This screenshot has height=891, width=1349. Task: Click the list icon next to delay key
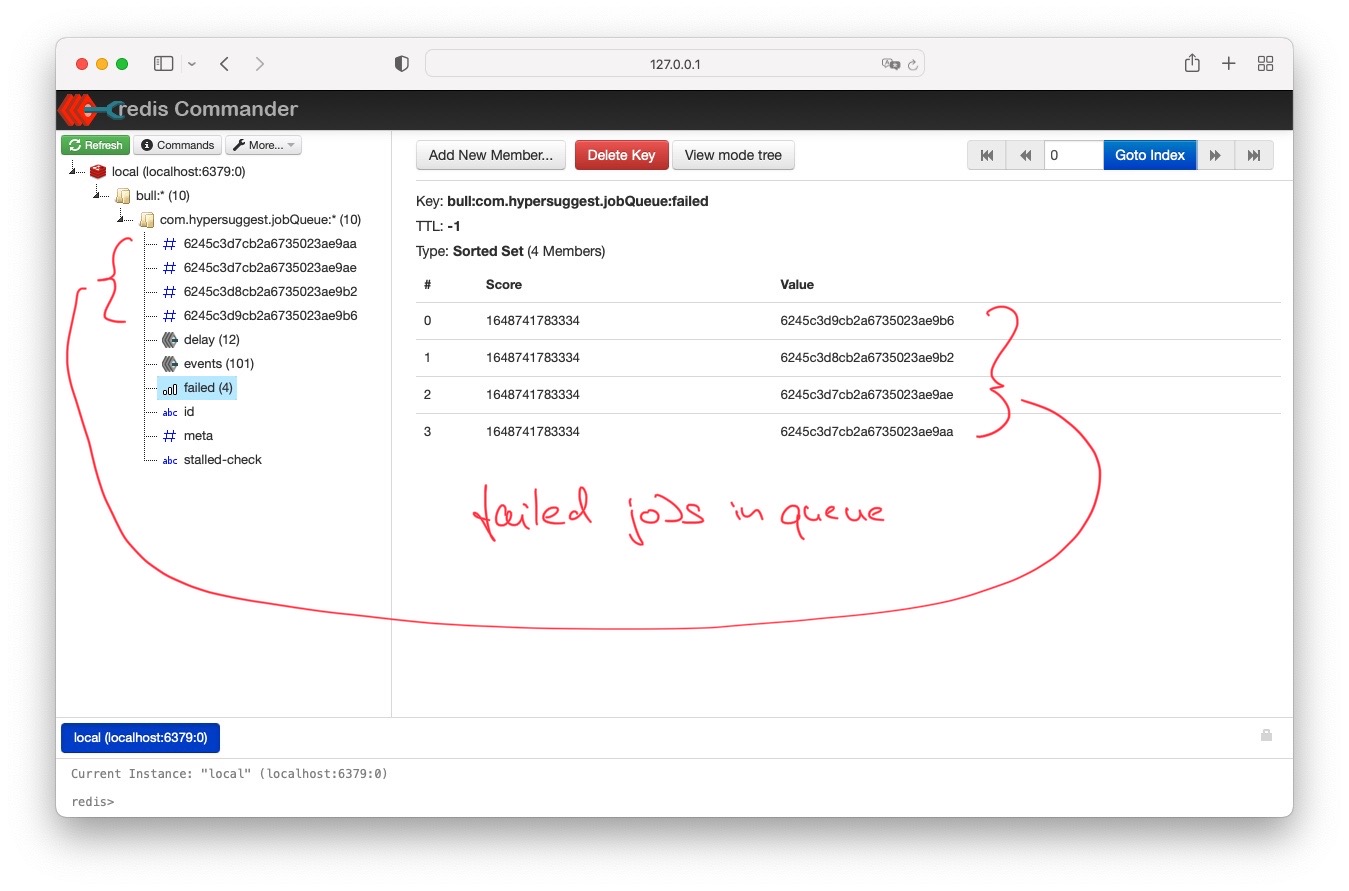click(x=168, y=339)
